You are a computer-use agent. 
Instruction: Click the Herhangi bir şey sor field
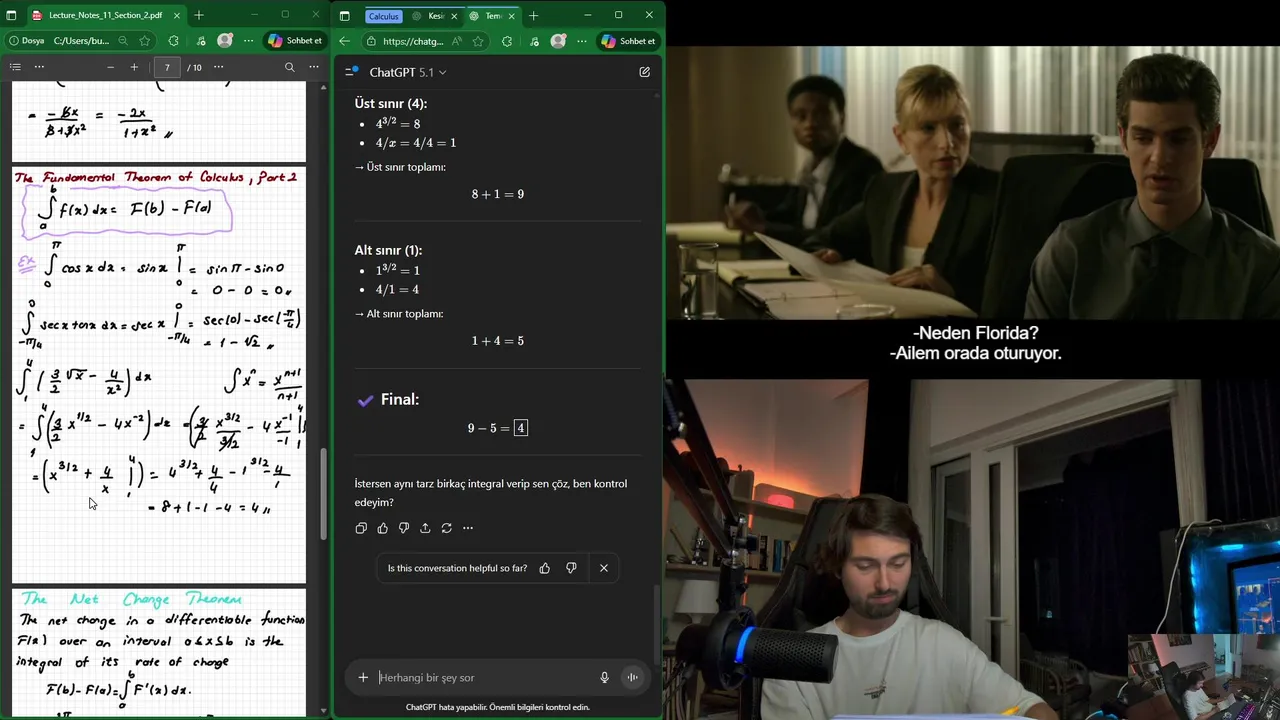[485, 677]
